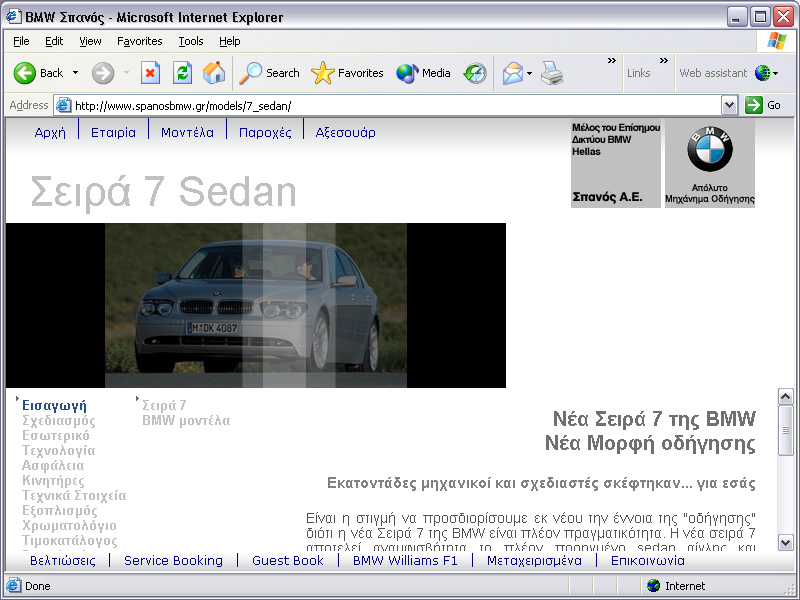
Task: Click the BMW roundel logo
Action: 710,149
